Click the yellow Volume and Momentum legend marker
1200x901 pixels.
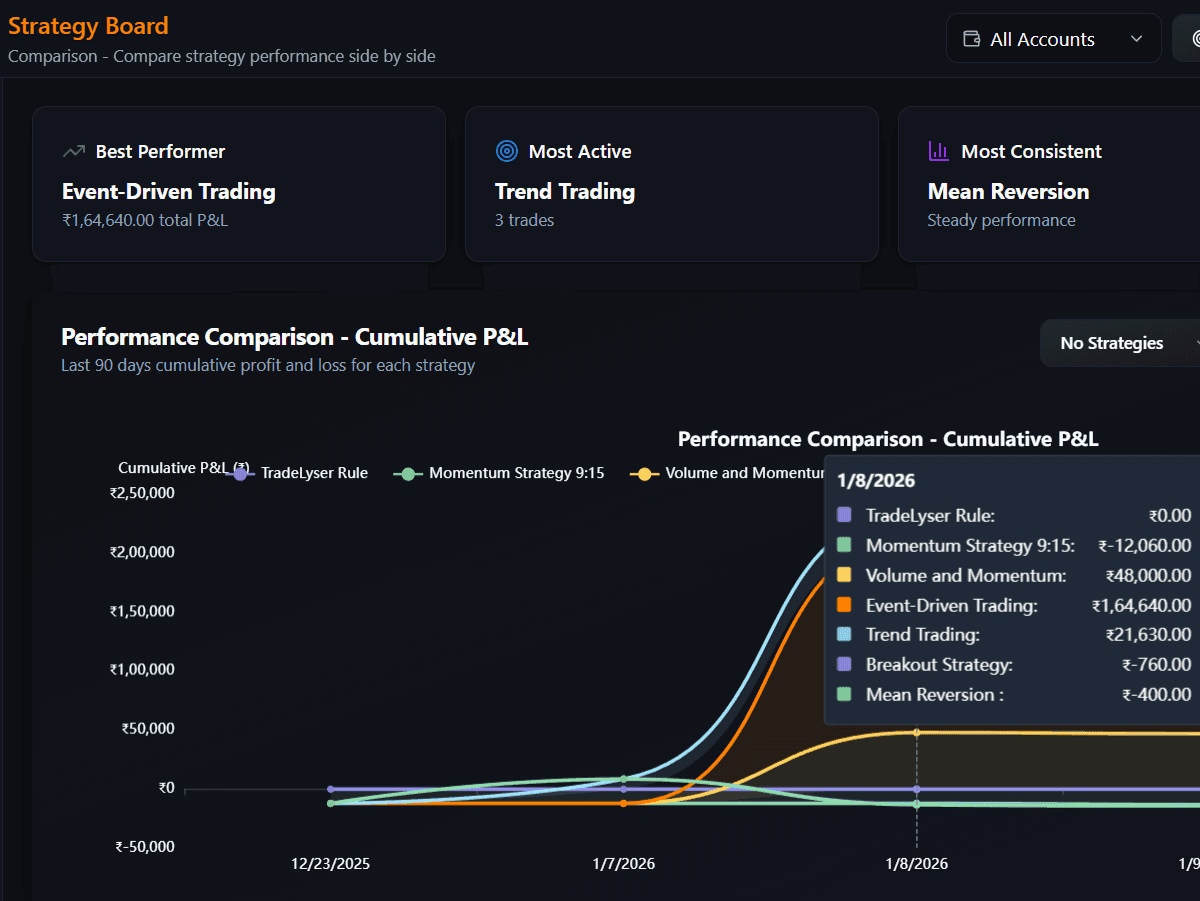pyautogui.click(x=644, y=474)
